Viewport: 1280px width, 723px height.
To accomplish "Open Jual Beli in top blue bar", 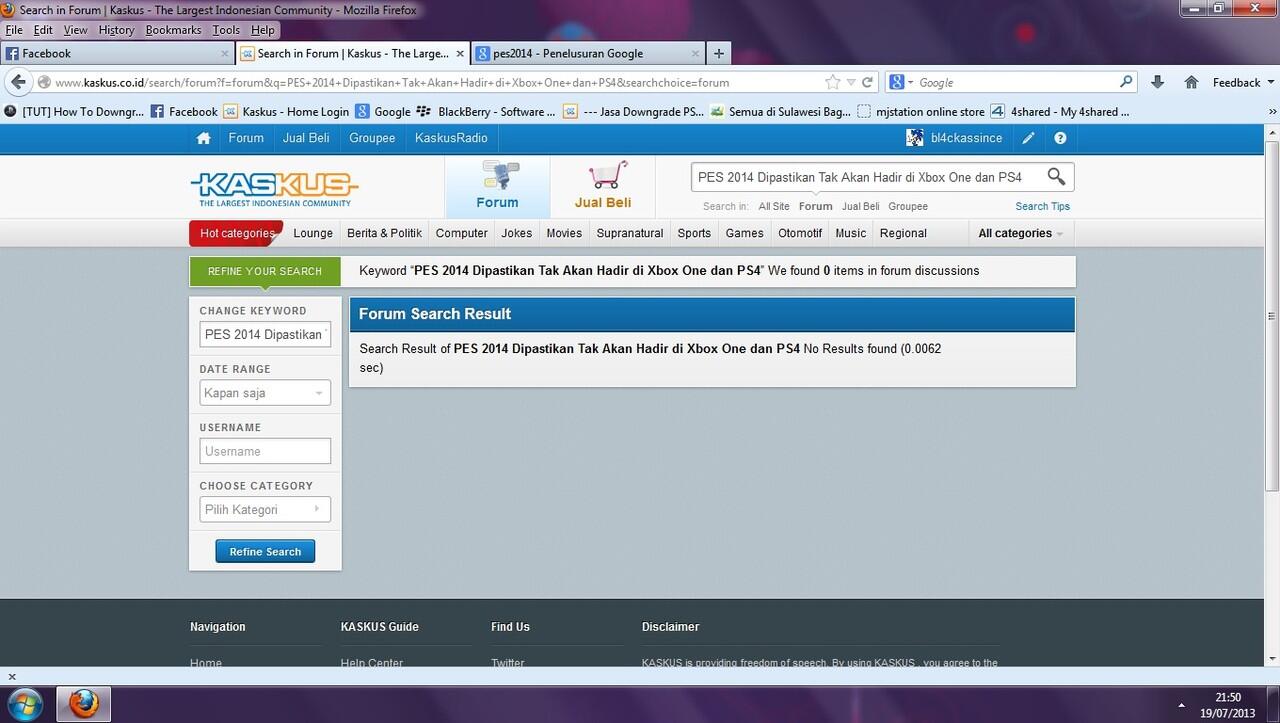I will tap(306, 138).
